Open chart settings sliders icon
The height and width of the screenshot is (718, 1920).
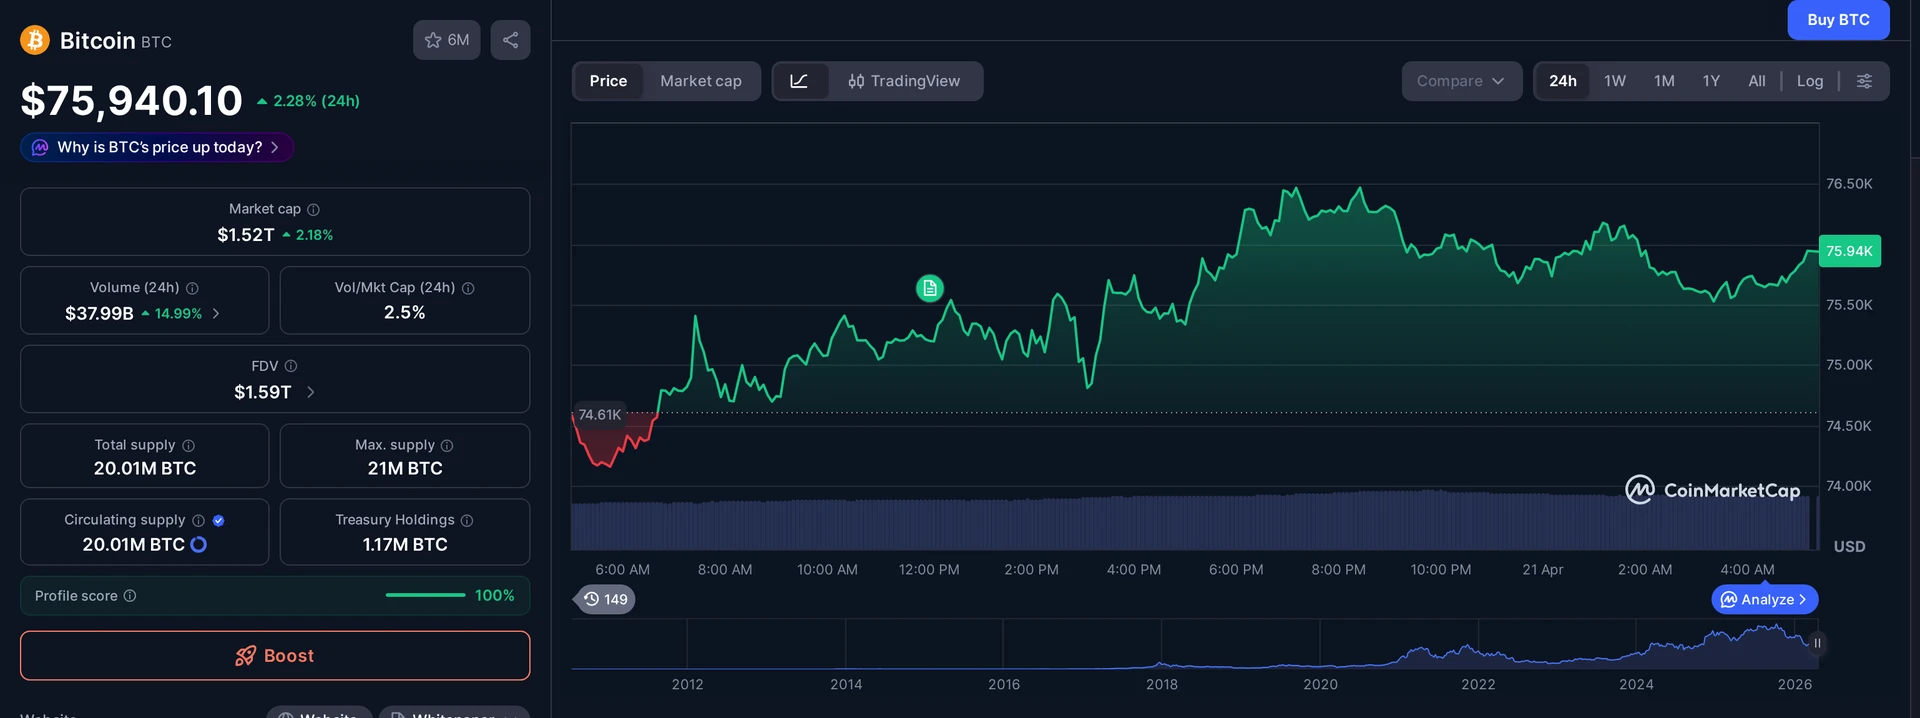coord(1864,81)
